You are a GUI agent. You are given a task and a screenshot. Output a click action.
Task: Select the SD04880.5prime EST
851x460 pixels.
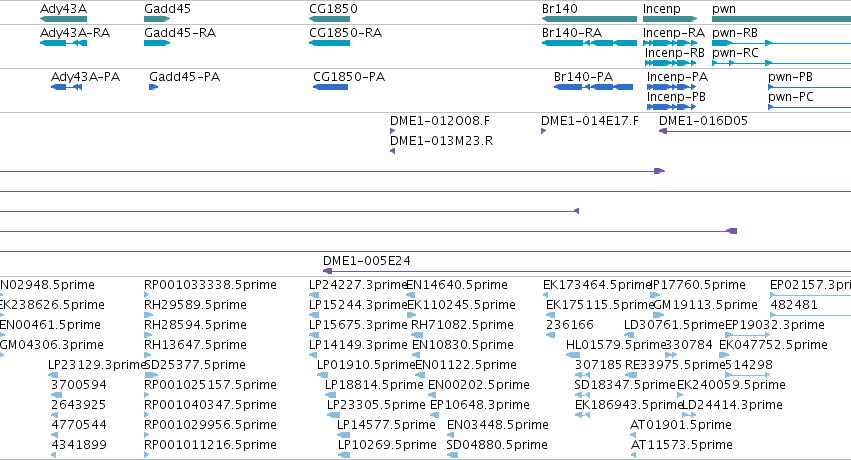click(x=497, y=445)
